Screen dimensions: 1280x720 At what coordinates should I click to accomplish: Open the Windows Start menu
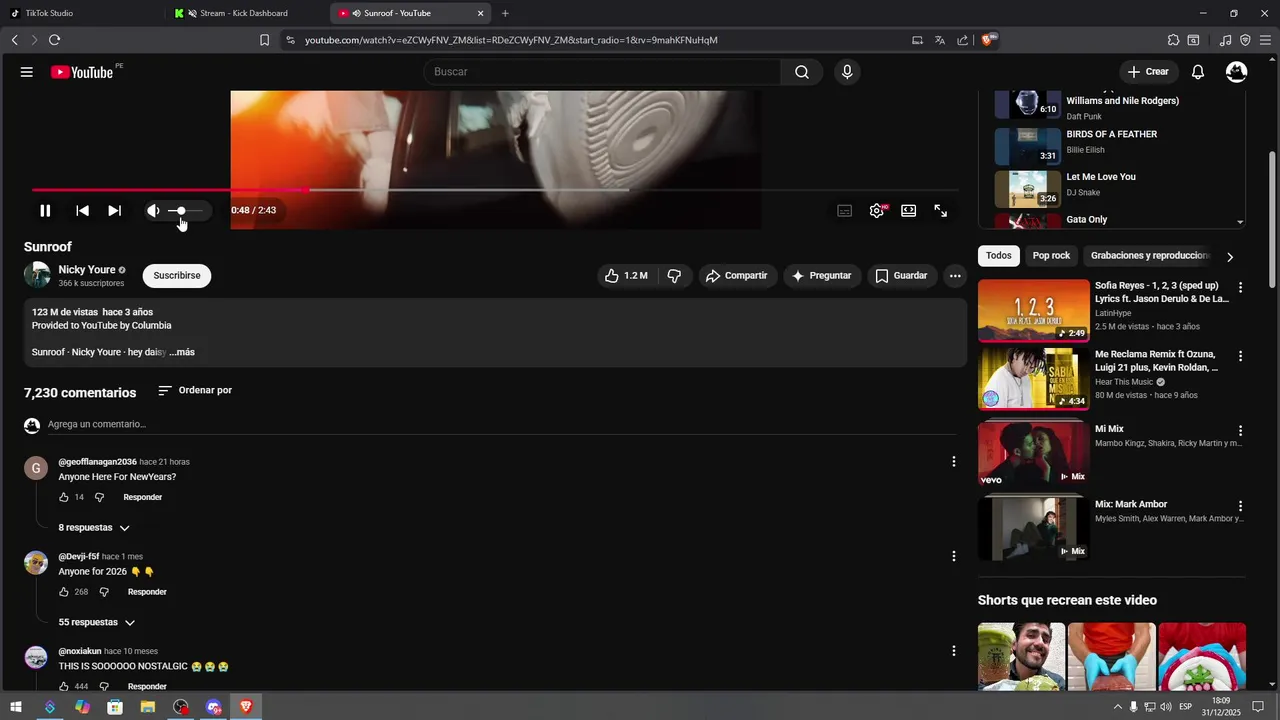click(x=16, y=707)
